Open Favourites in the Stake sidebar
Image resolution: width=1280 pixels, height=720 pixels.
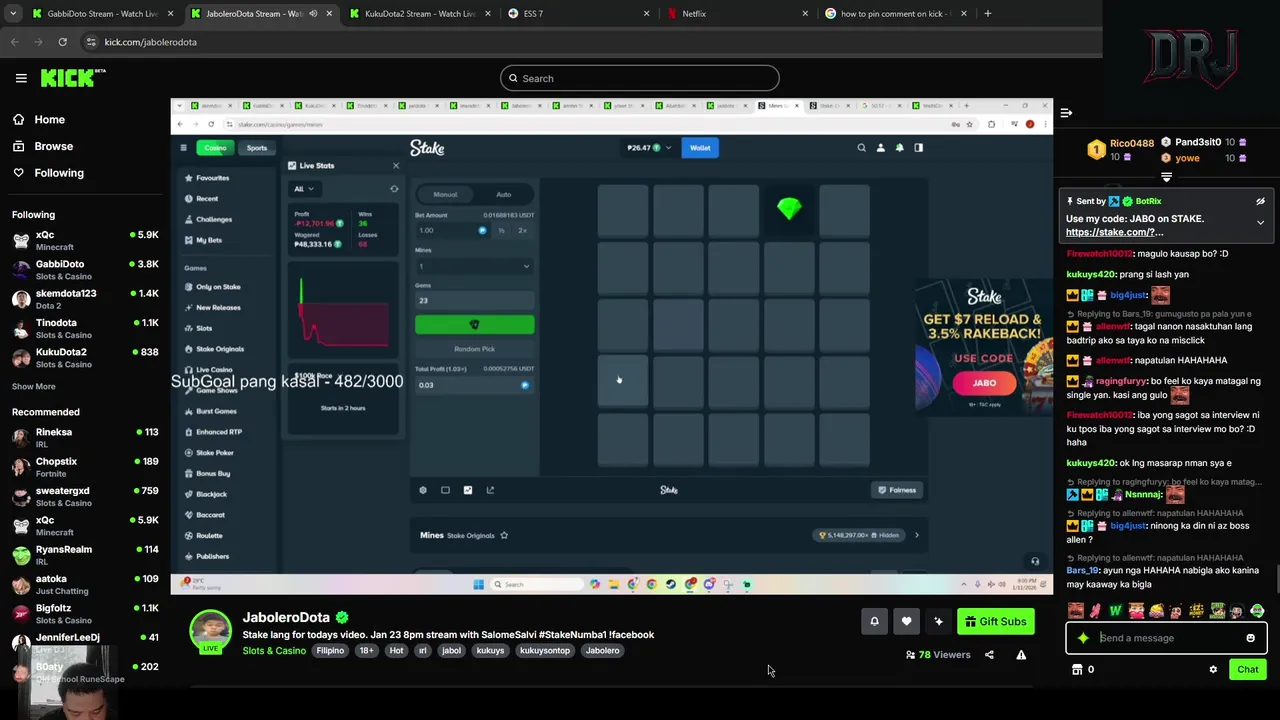pyautogui.click(x=213, y=178)
